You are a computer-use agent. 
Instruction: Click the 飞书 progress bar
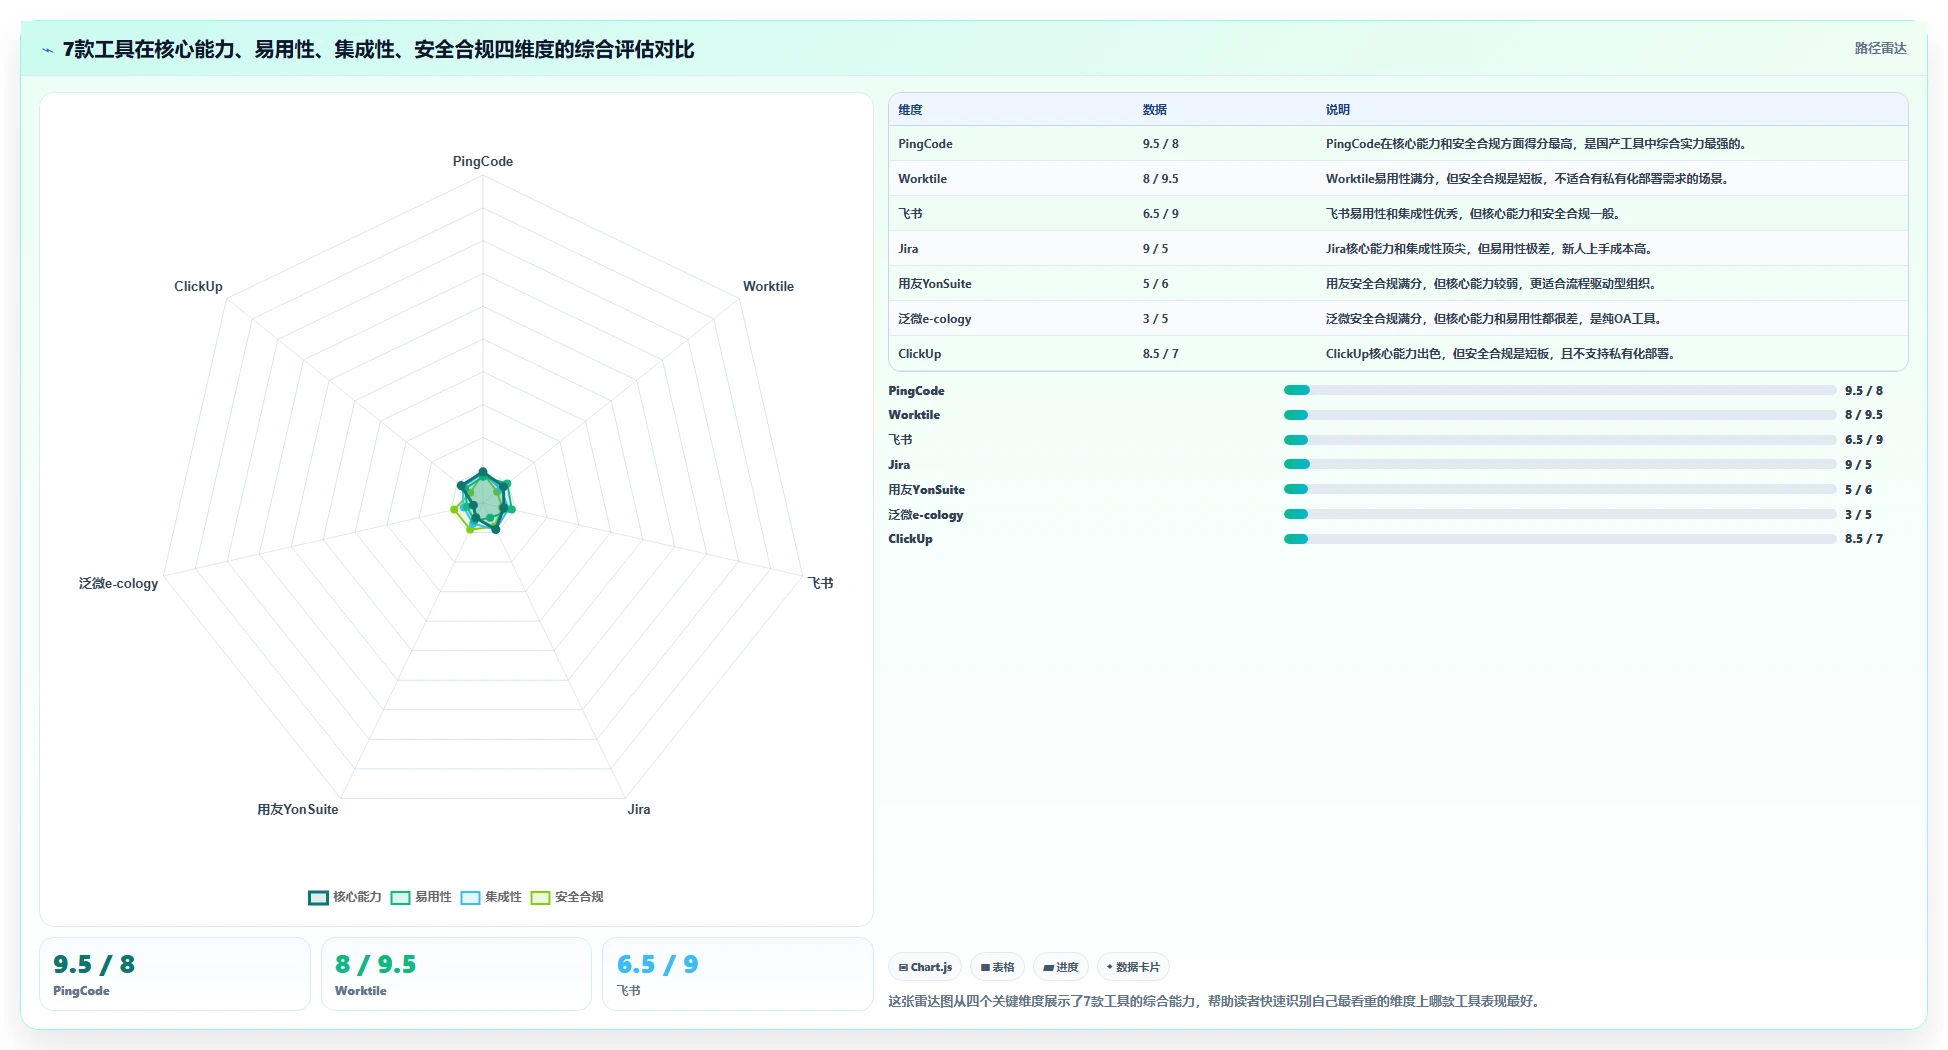[1560, 440]
